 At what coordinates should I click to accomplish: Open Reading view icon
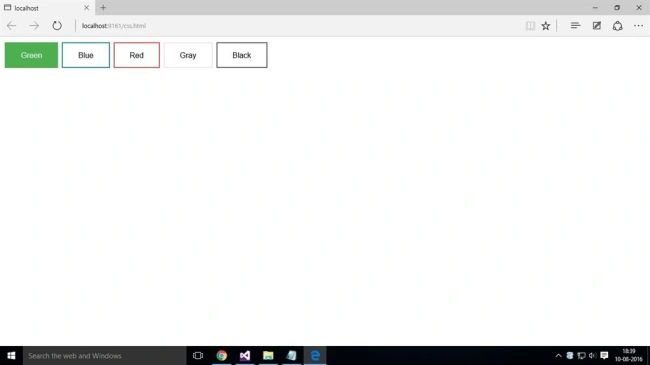(x=530, y=26)
